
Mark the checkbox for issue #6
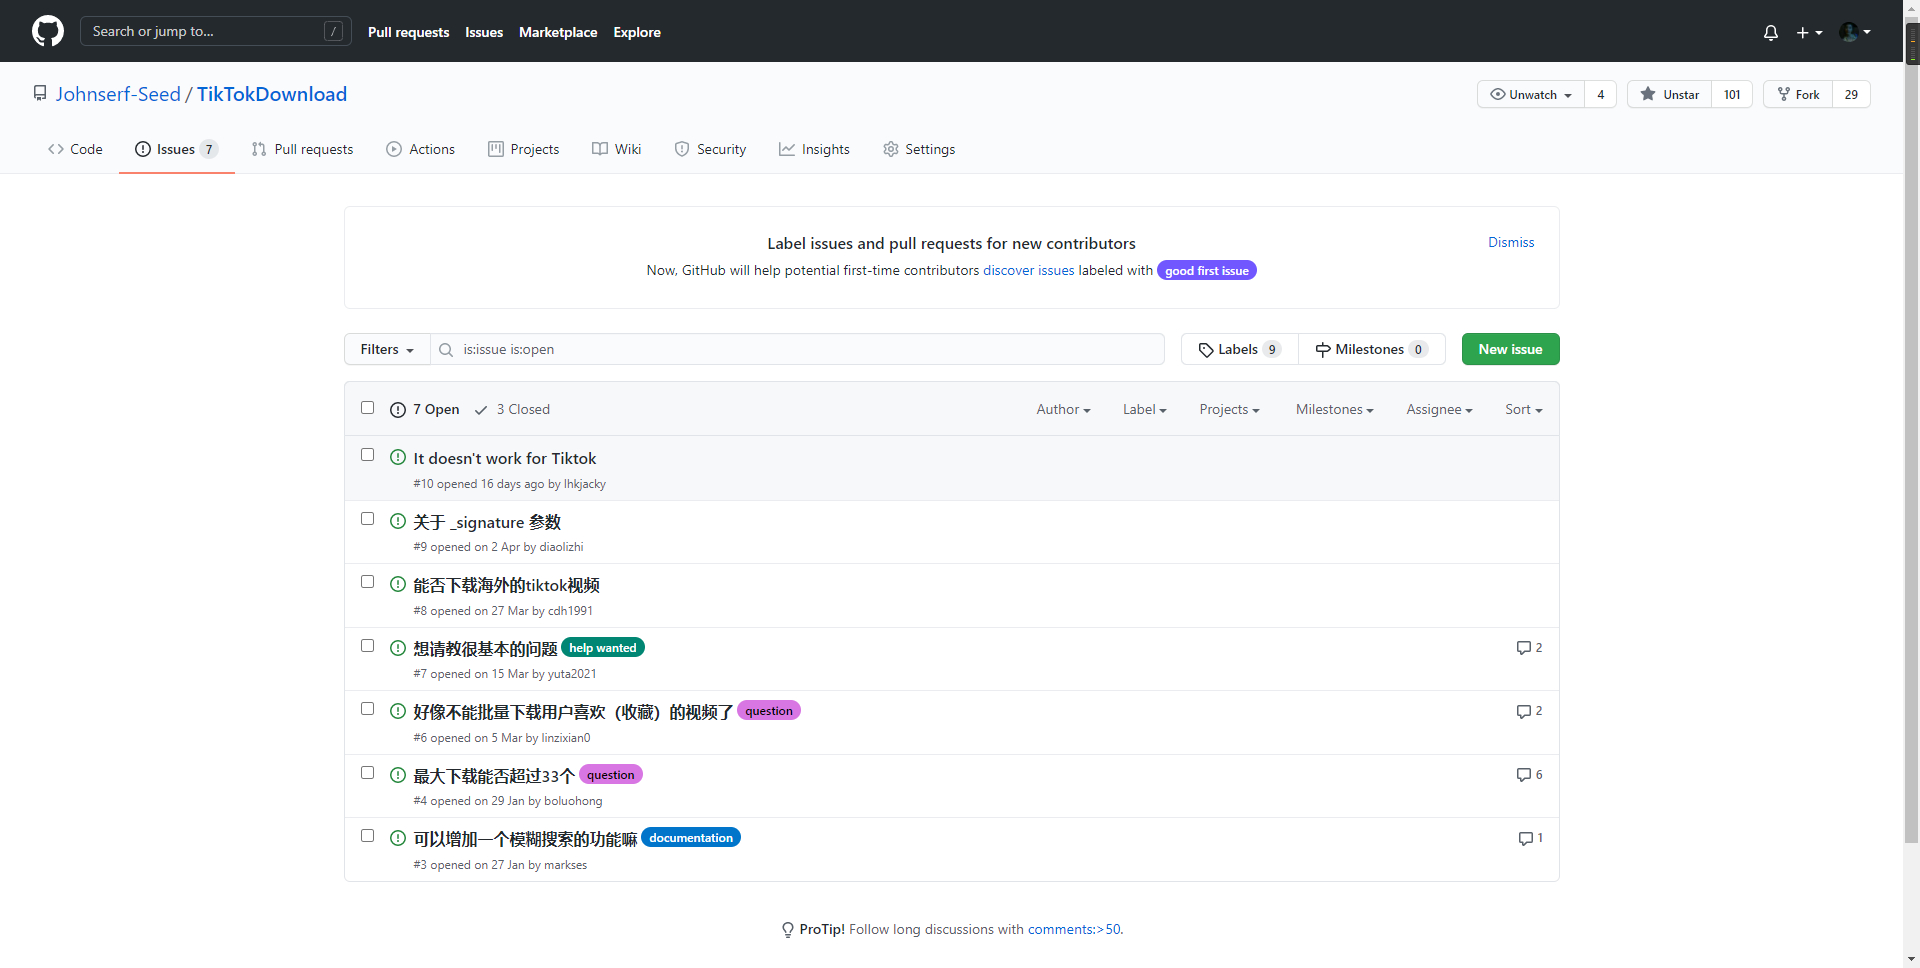click(367, 709)
